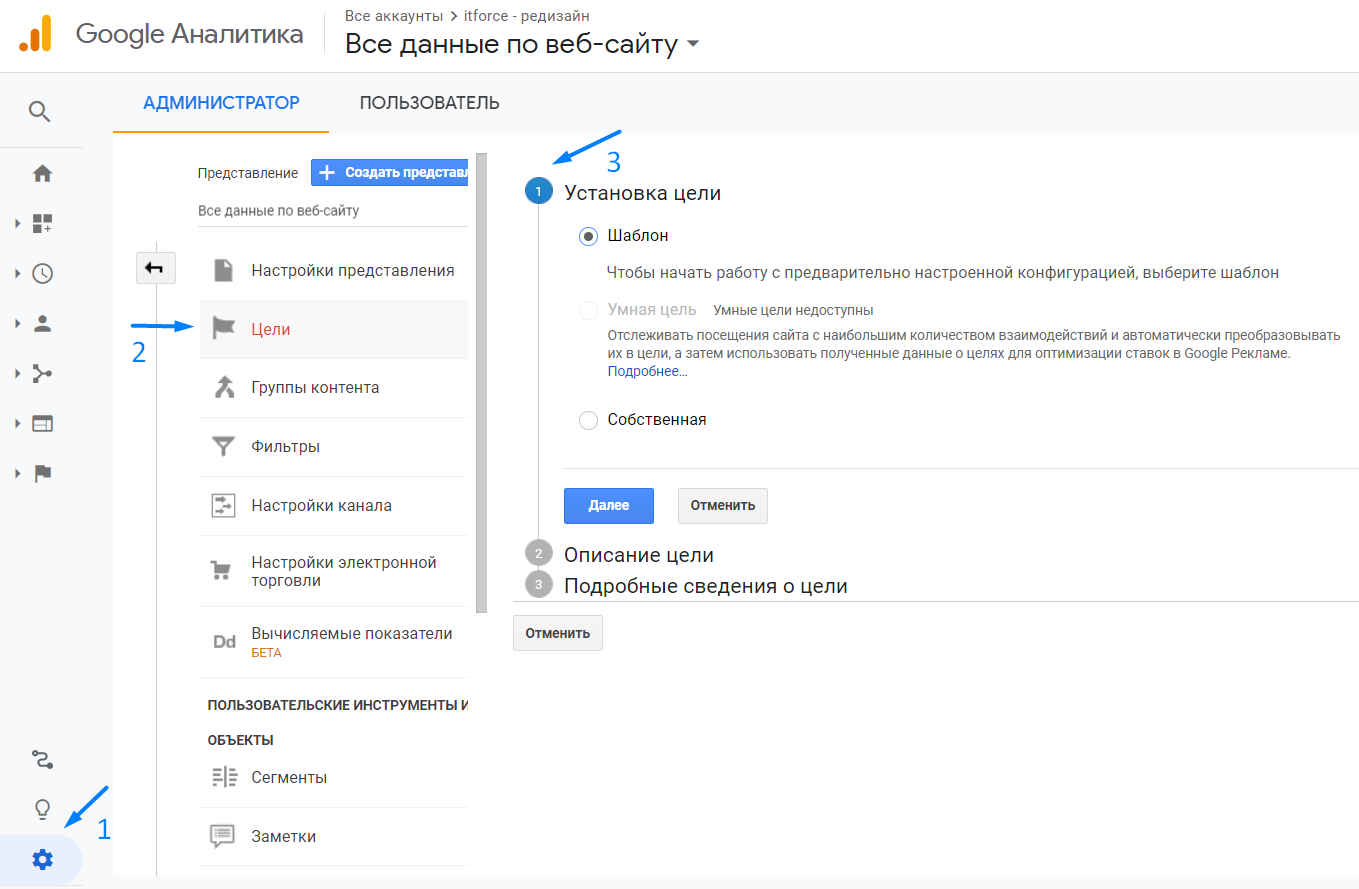Click the view column vertical scrollbar

pyautogui.click(x=482, y=382)
